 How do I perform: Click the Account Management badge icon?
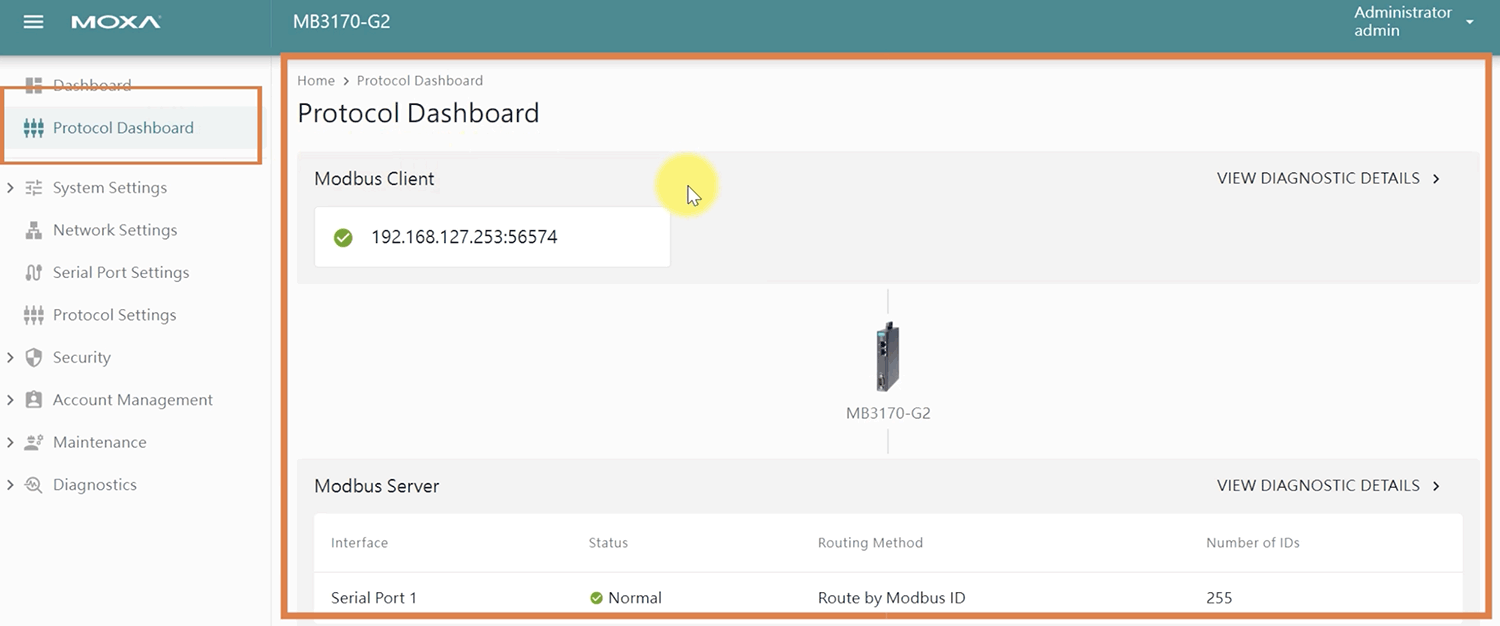point(34,400)
